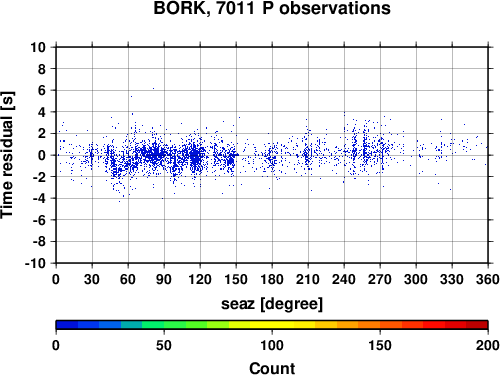500x375 pixels.
Task: Click the dense data cluster near seaz 120
Action: coord(196,156)
